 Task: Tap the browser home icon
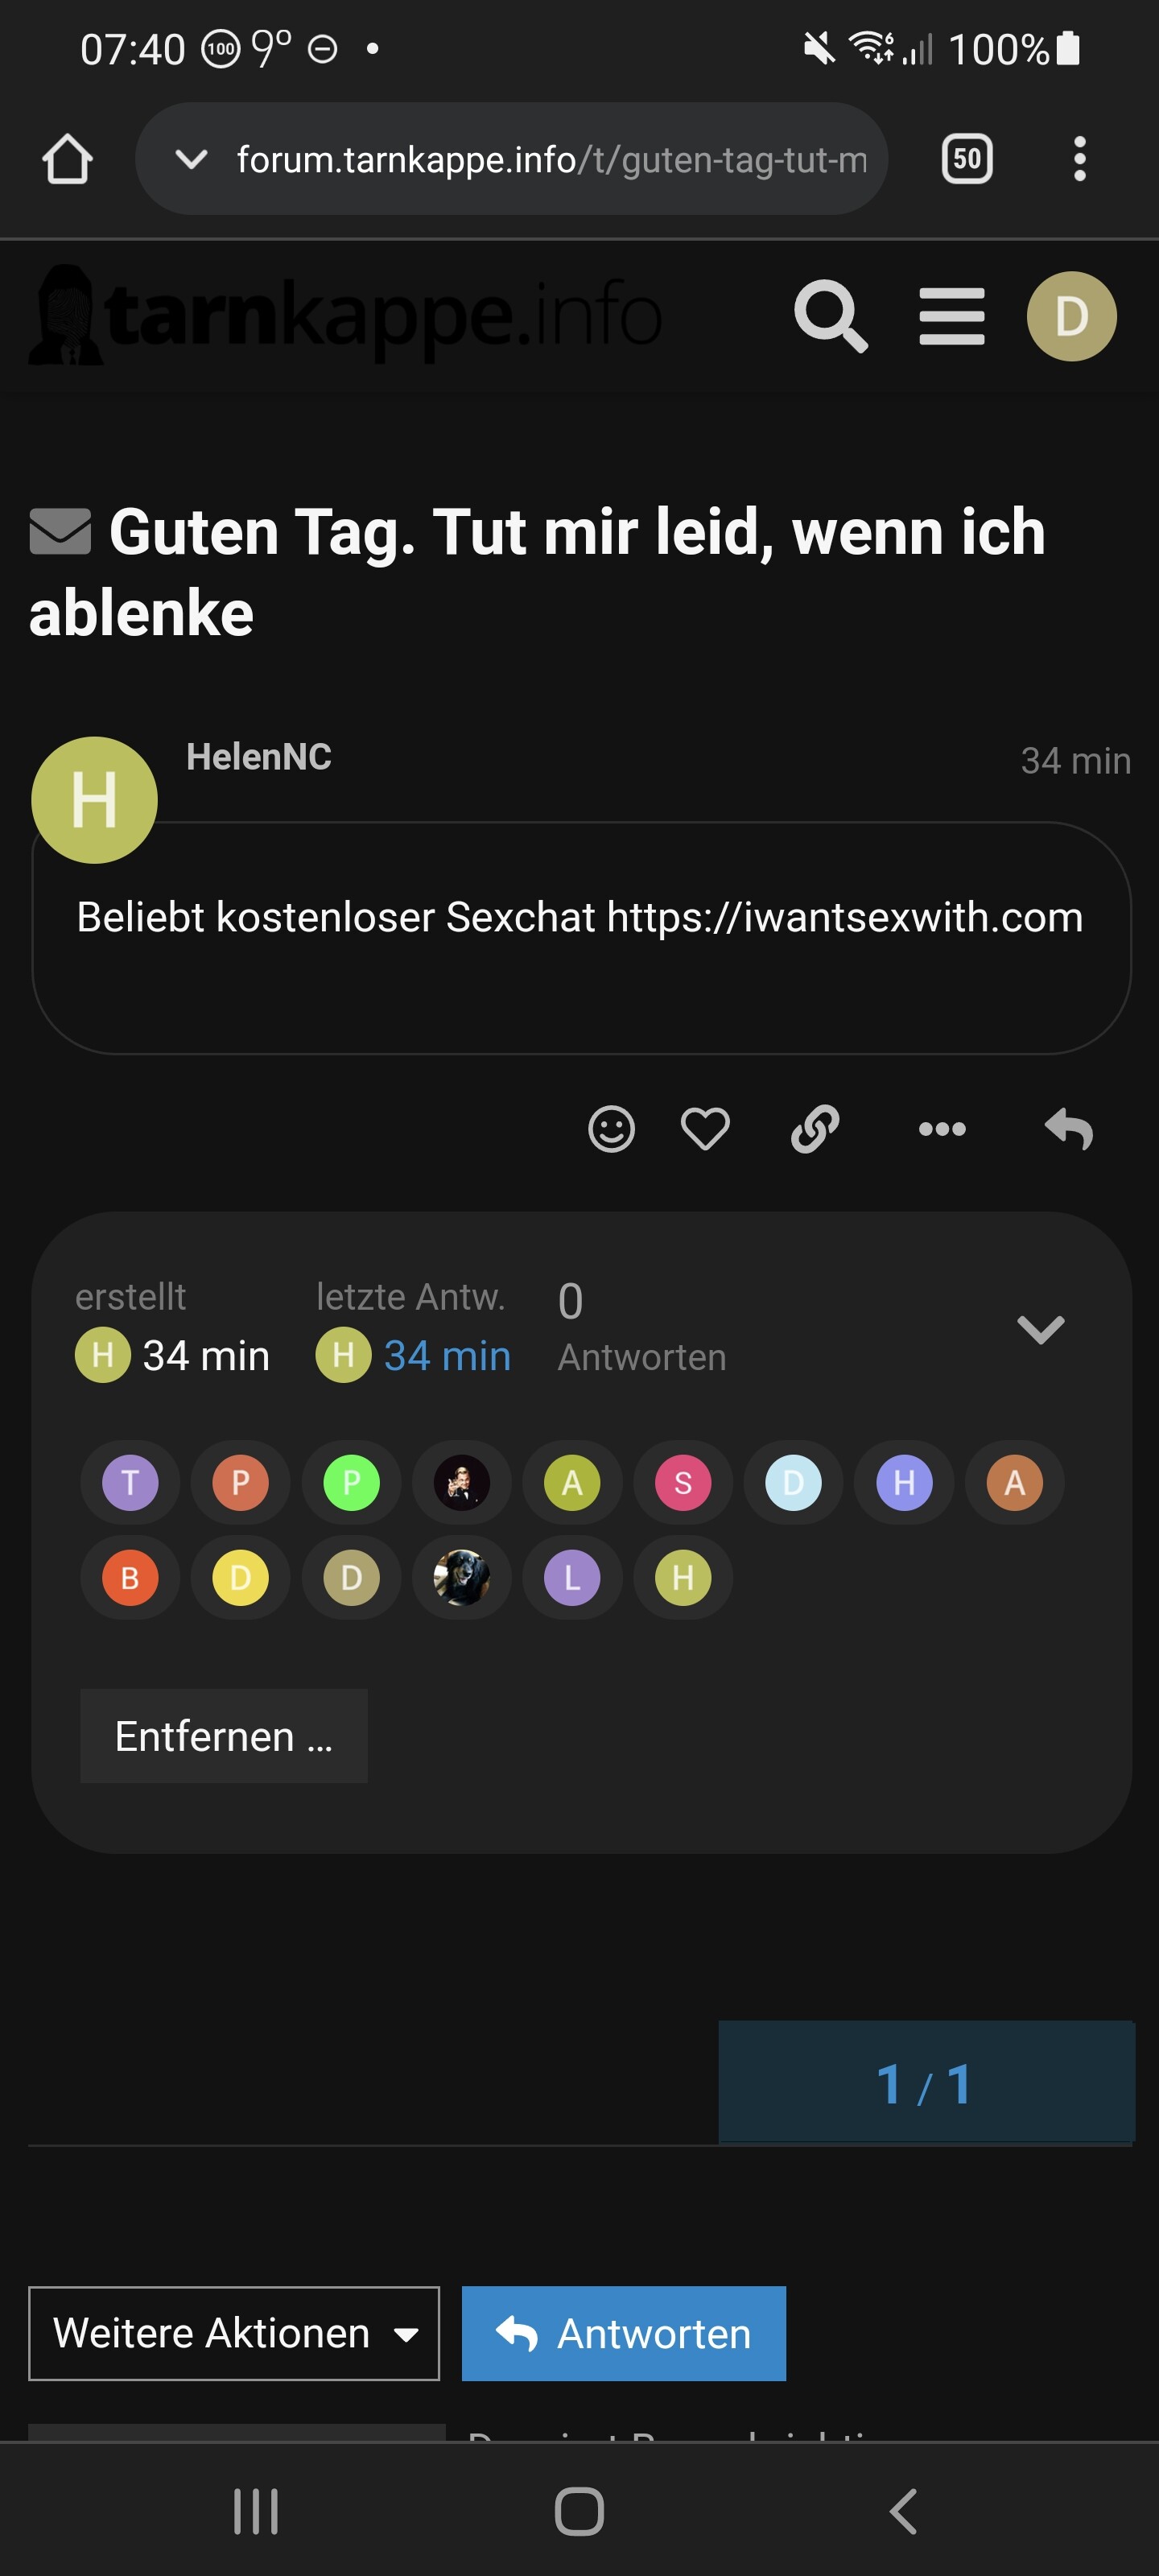click(x=67, y=159)
